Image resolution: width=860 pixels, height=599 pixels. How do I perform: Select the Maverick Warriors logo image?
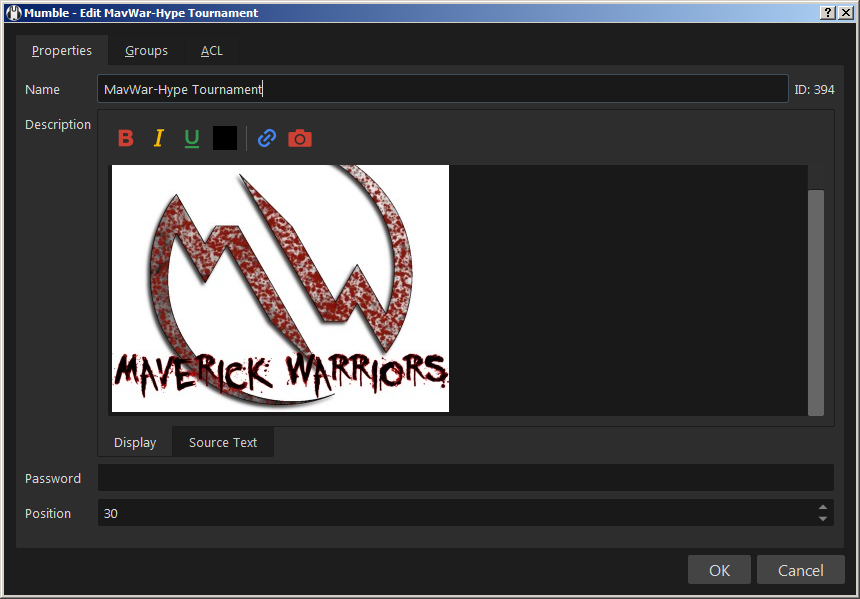pyautogui.click(x=280, y=289)
